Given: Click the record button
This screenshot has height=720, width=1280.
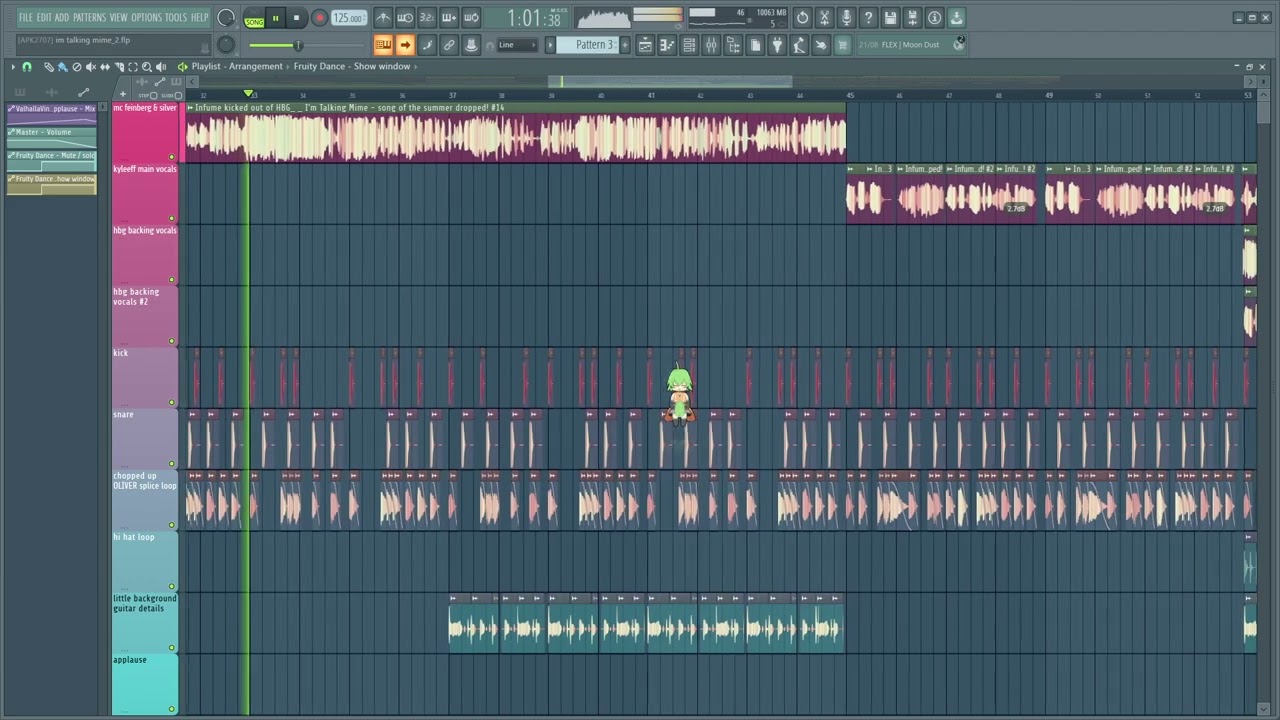Looking at the screenshot, I should click(319, 18).
